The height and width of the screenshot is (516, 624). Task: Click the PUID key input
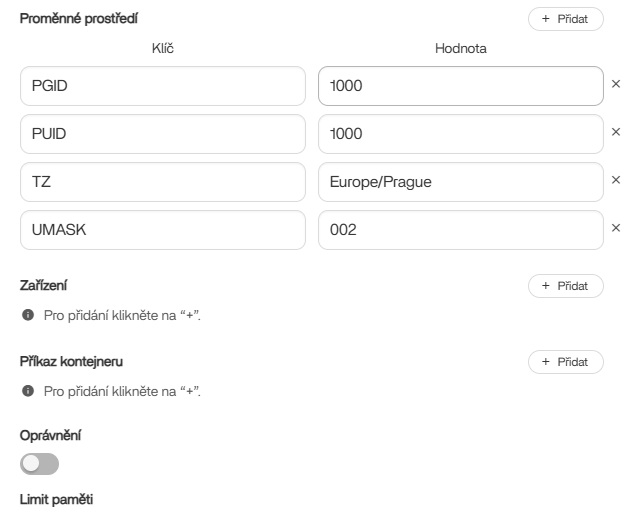click(x=162, y=133)
